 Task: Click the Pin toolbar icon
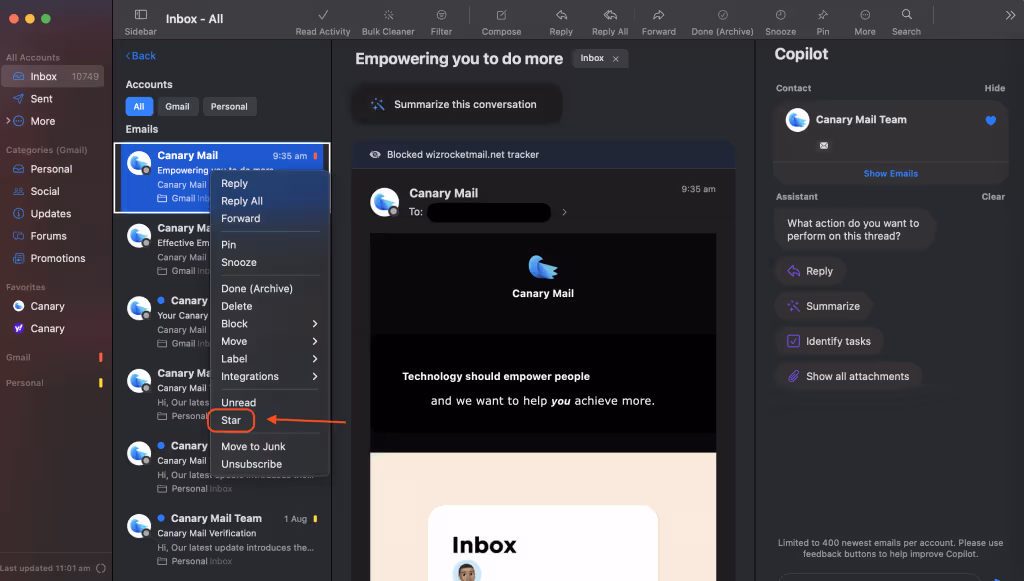click(823, 15)
